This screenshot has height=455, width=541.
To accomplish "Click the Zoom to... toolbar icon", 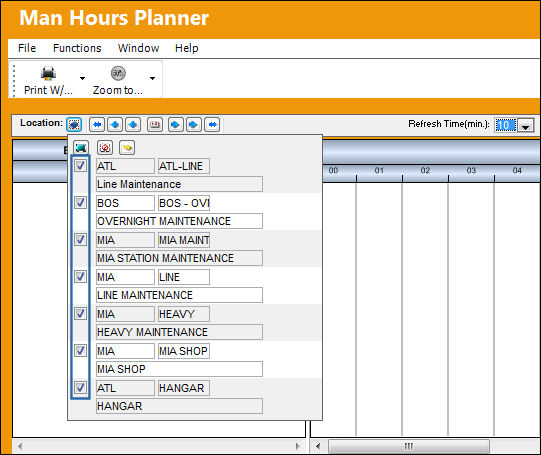I will (118, 73).
